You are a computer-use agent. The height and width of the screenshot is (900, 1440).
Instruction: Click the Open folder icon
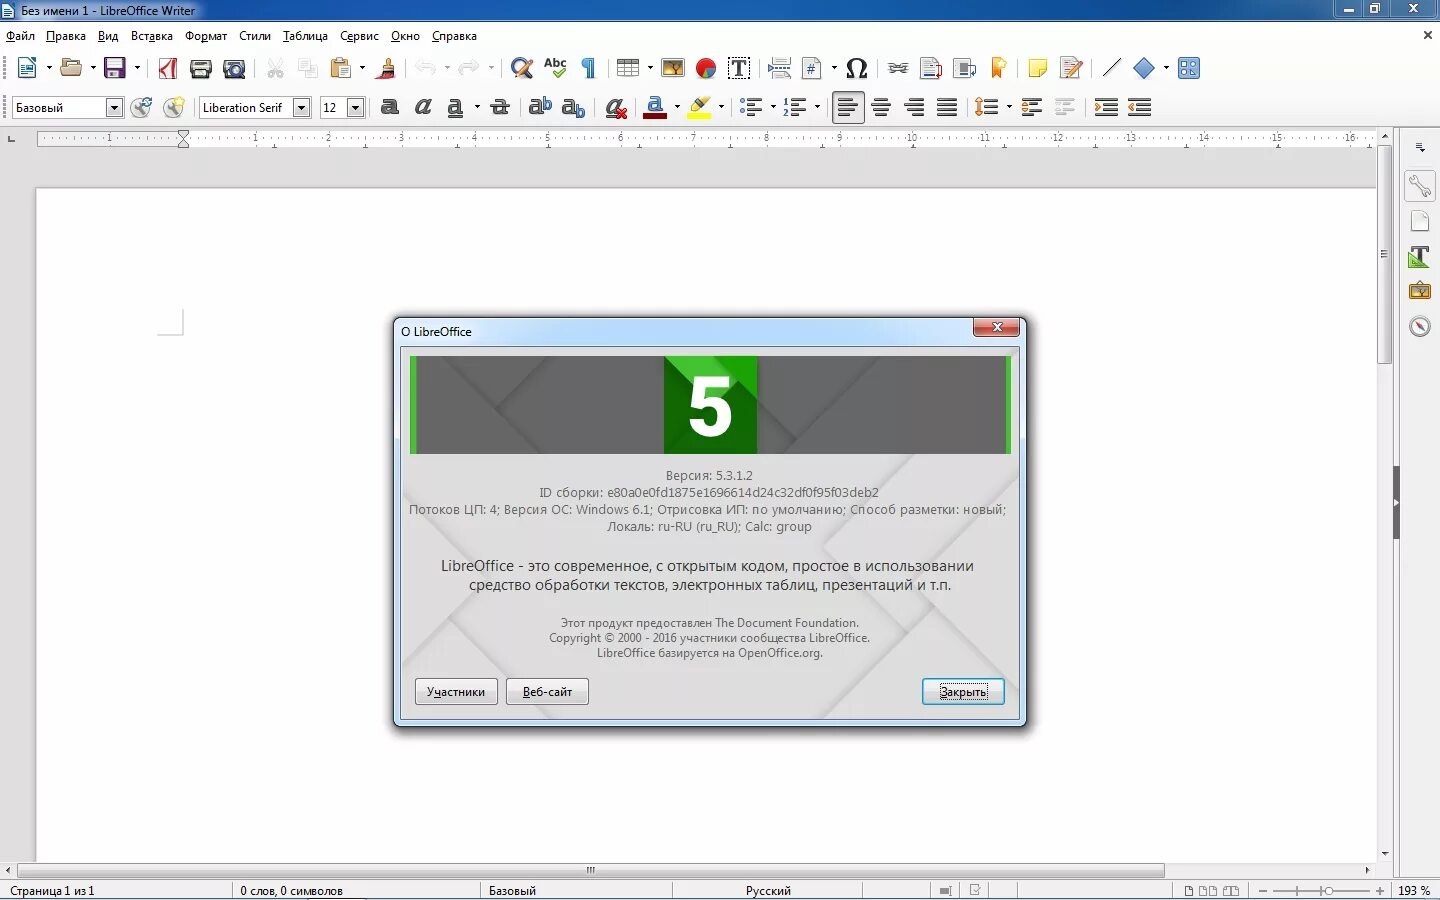point(71,68)
